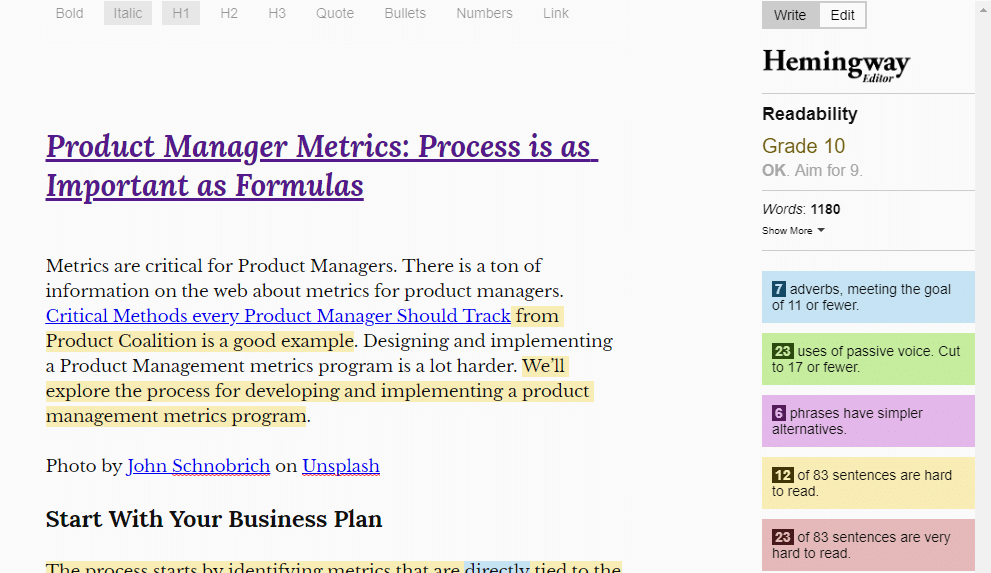Switch to Write mode

[x=790, y=15]
